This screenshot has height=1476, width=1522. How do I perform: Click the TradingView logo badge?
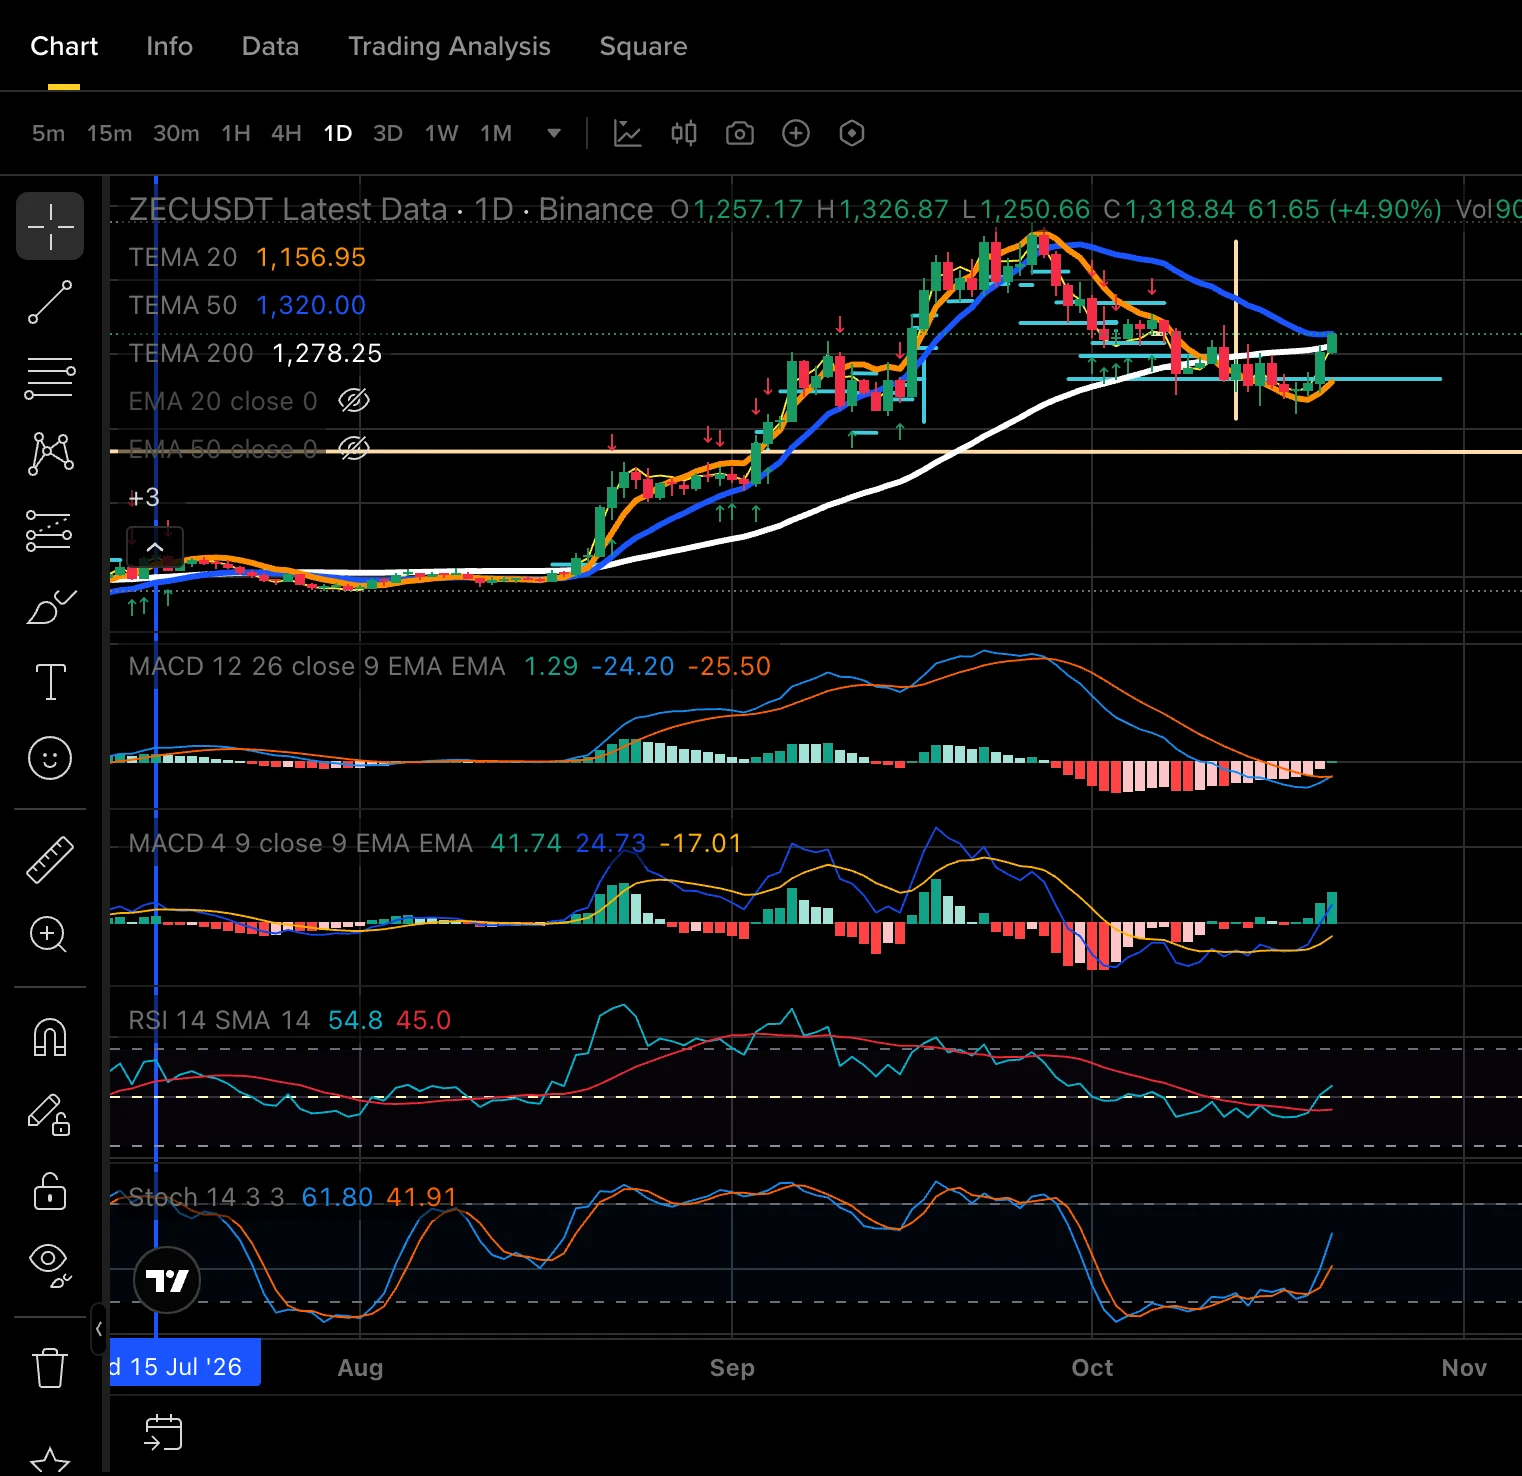click(167, 1280)
